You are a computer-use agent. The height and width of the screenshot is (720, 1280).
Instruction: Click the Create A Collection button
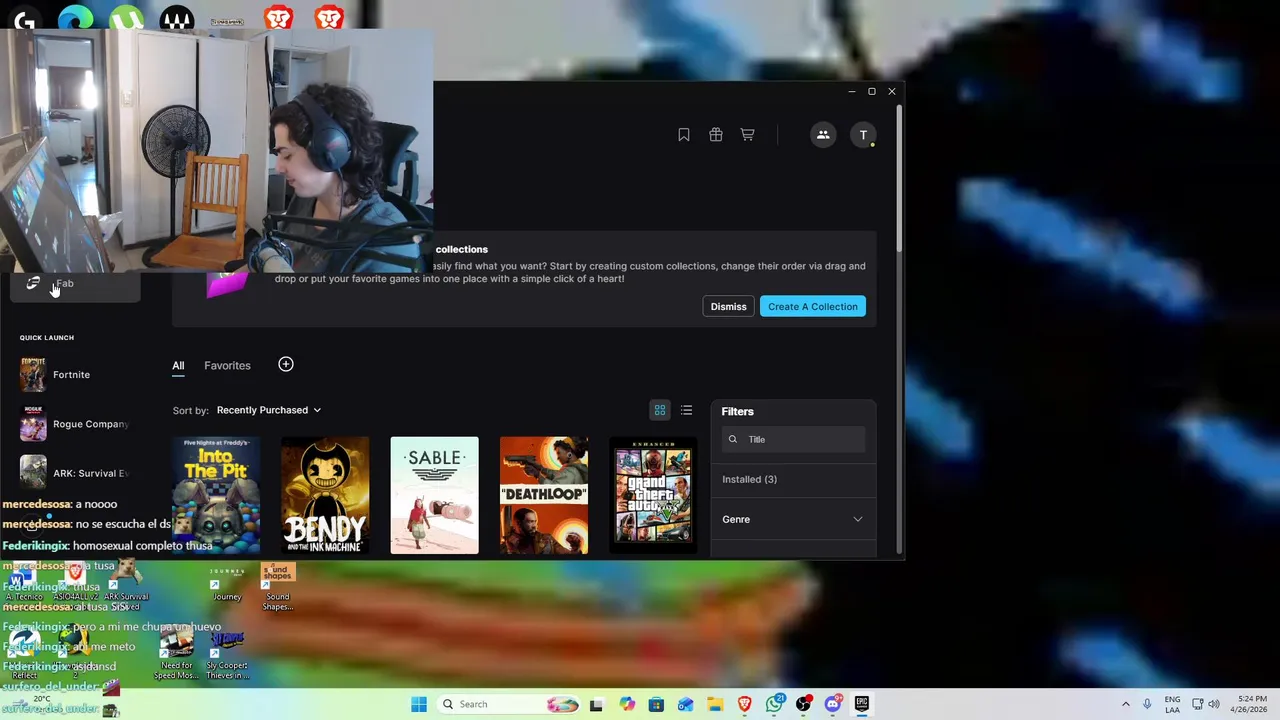[x=813, y=307]
